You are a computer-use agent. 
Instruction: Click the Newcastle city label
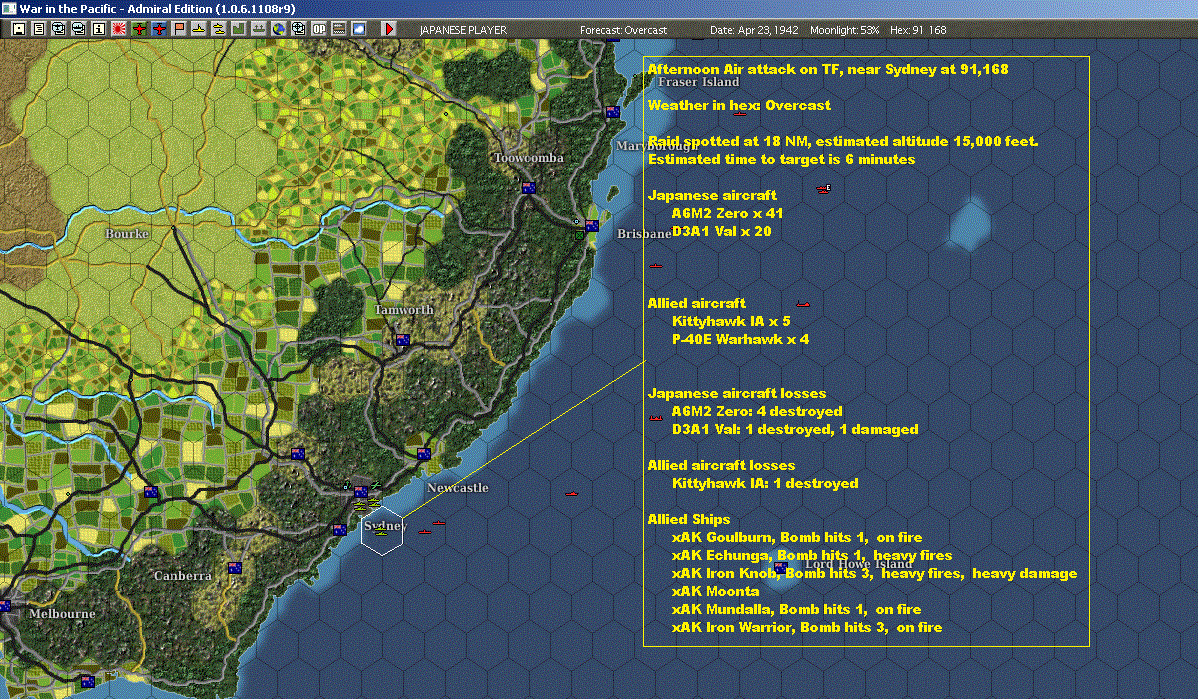click(458, 487)
